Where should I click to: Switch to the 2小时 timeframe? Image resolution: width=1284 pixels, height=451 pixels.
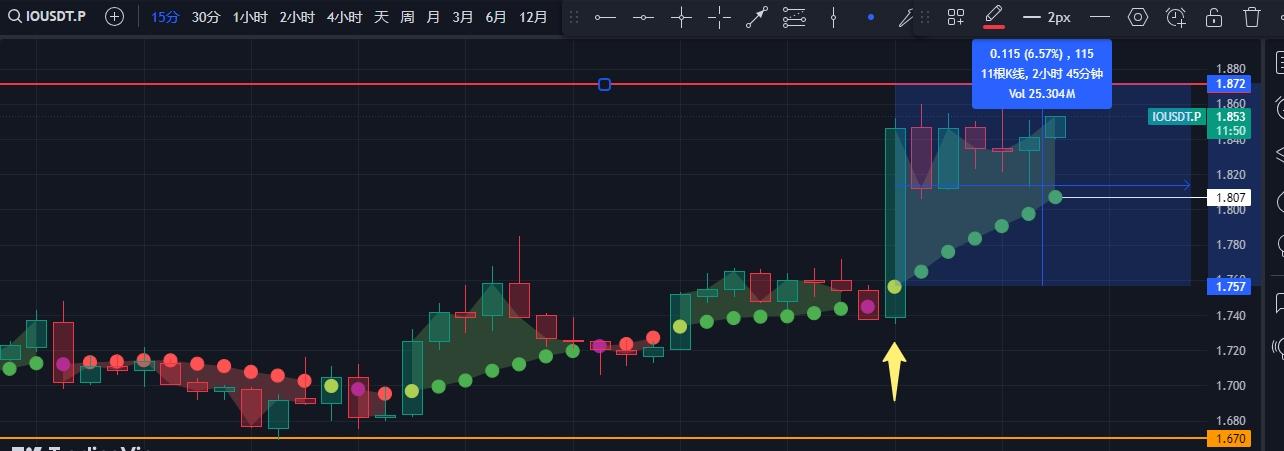point(297,17)
